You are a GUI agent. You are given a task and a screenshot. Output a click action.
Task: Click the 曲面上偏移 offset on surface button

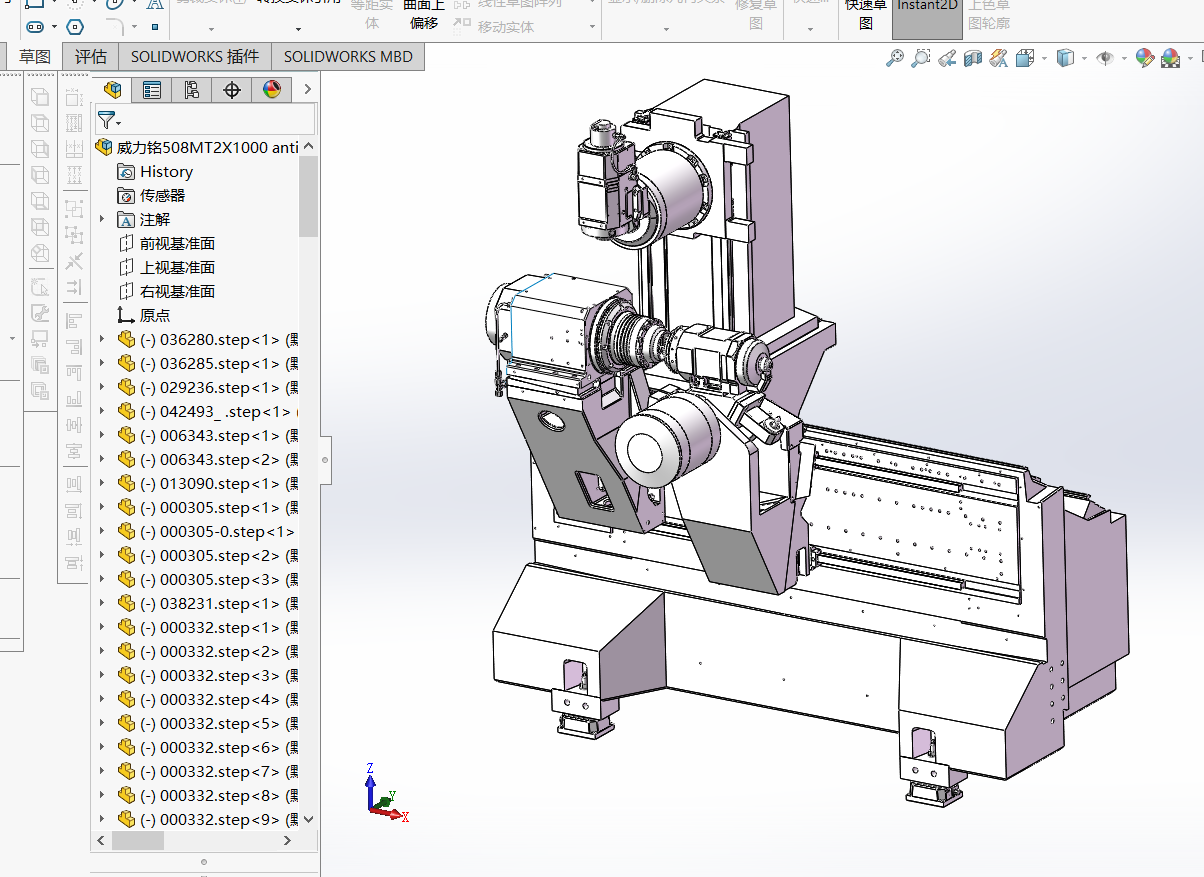(424, 14)
